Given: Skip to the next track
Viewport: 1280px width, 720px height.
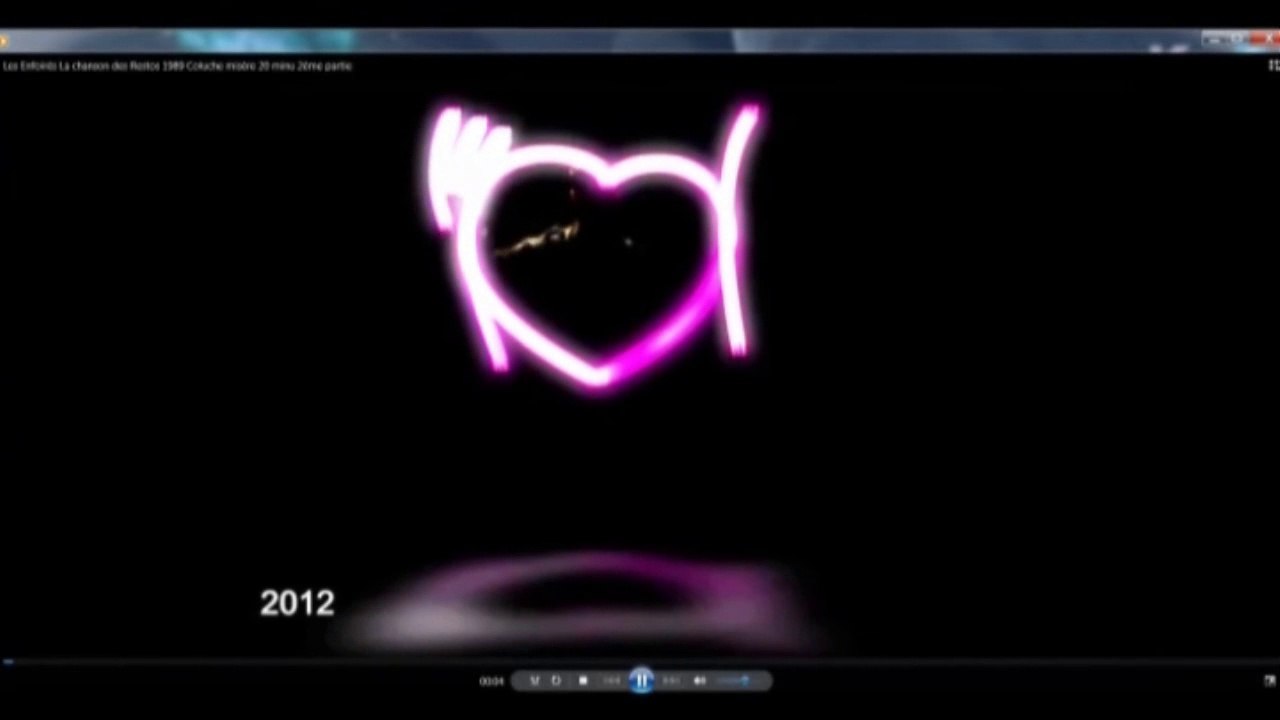Looking at the screenshot, I should point(671,681).
